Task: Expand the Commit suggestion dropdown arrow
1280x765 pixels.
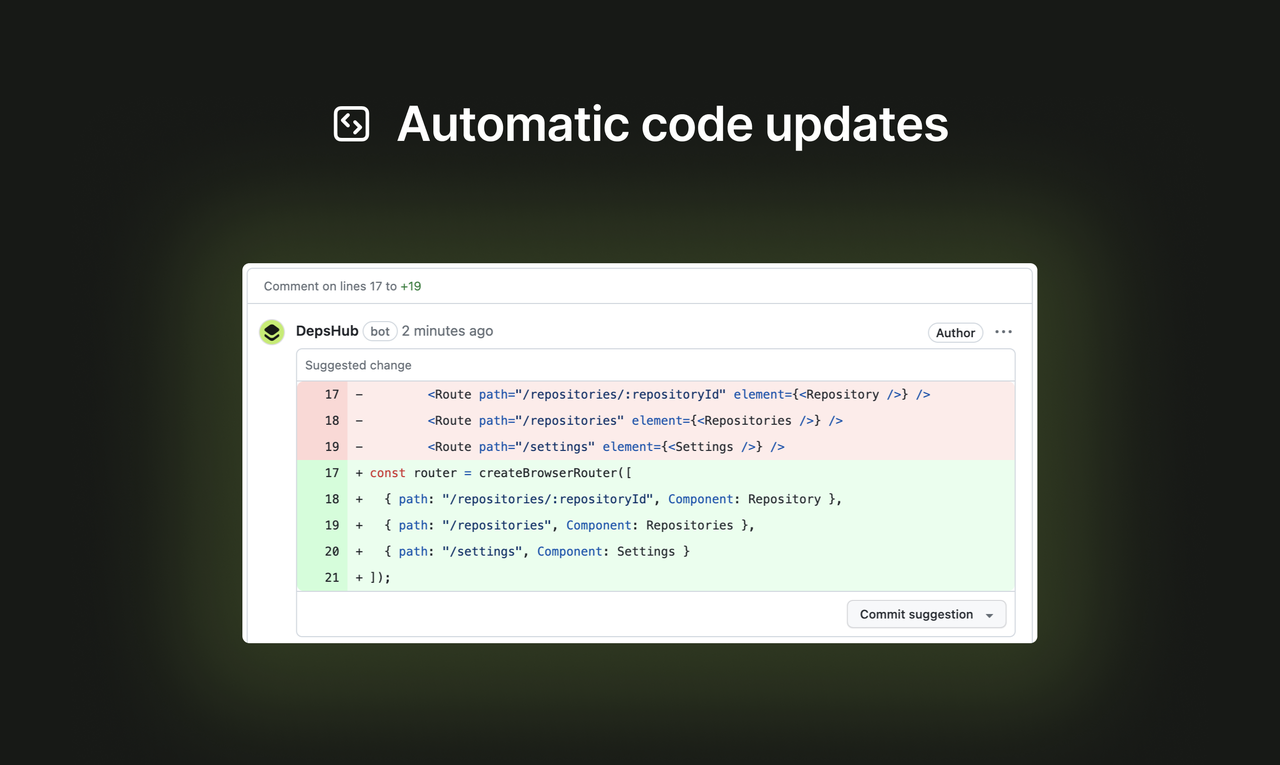Action: click(989, 615)
